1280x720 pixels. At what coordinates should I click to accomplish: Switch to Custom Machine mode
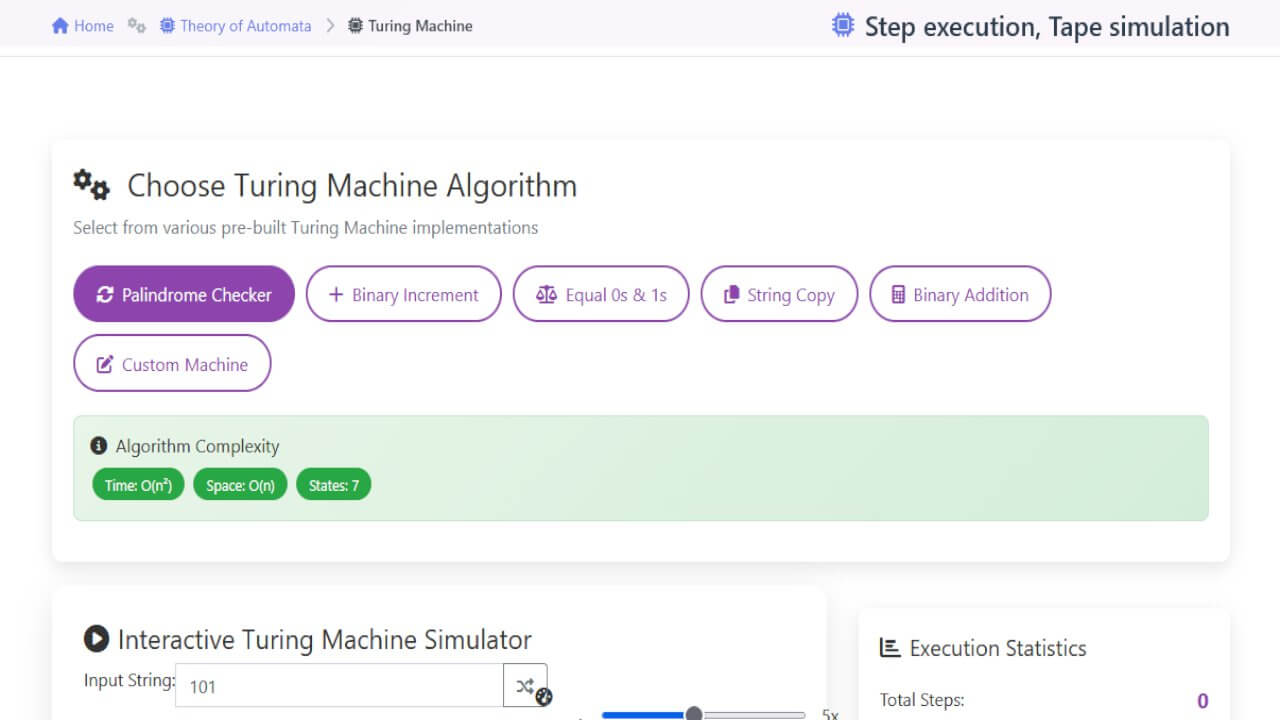172,364
